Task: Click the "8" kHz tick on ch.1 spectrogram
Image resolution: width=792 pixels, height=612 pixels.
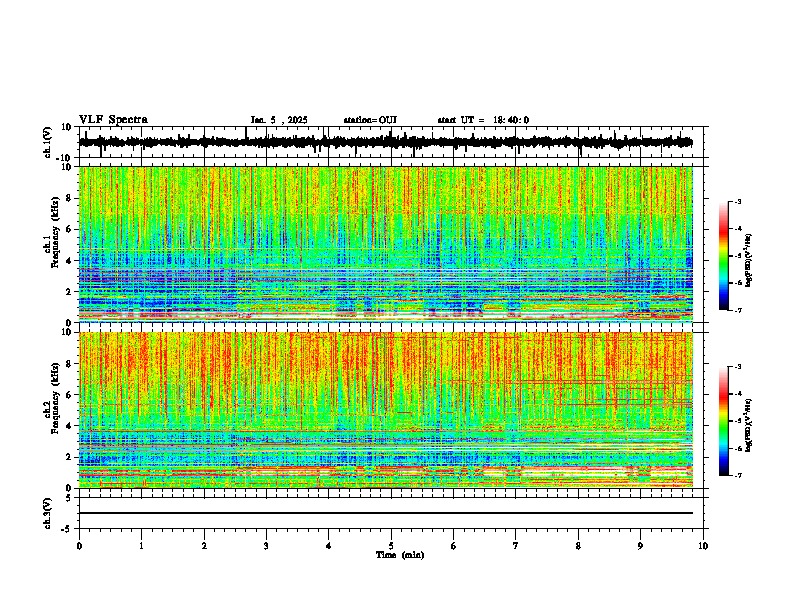Action: (70, 198)
